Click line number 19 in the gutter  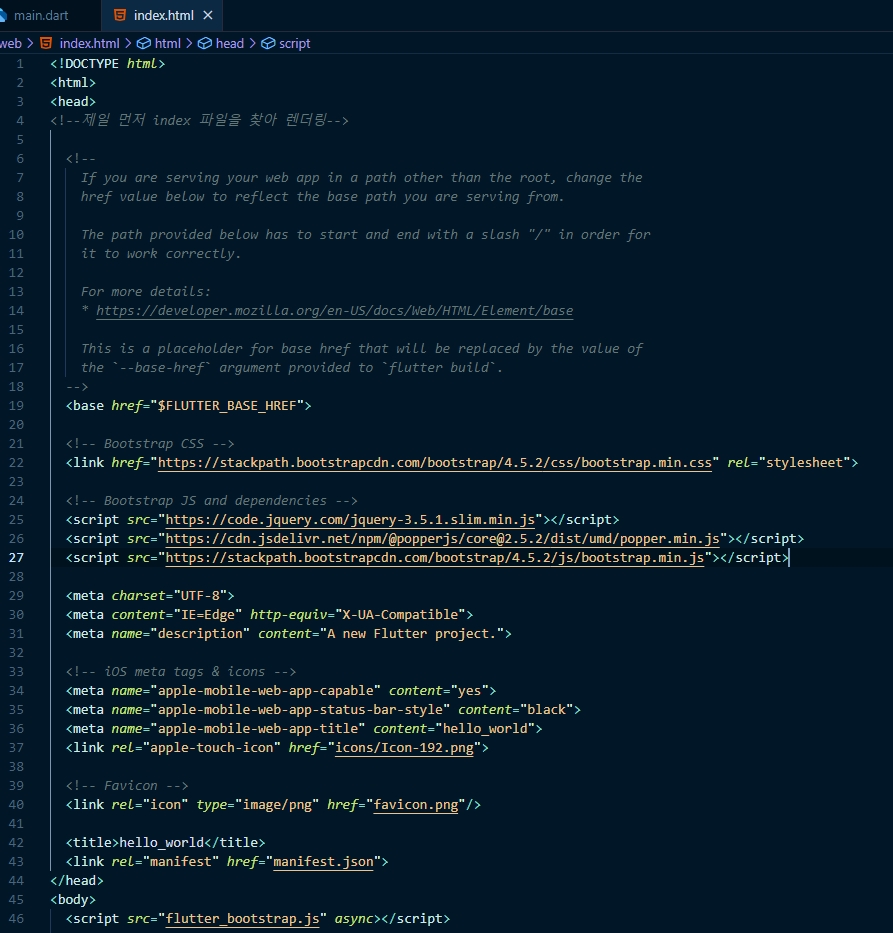coord(16,406)
